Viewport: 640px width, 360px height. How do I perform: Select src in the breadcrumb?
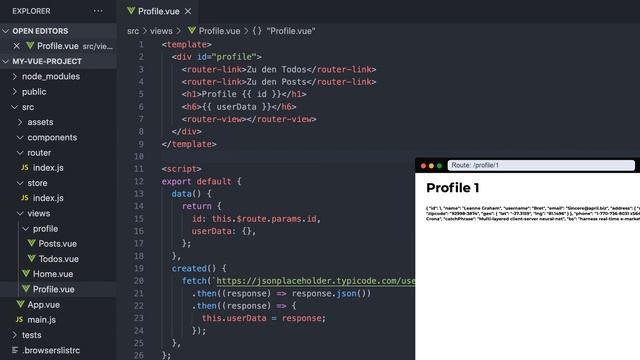point(133,31)
